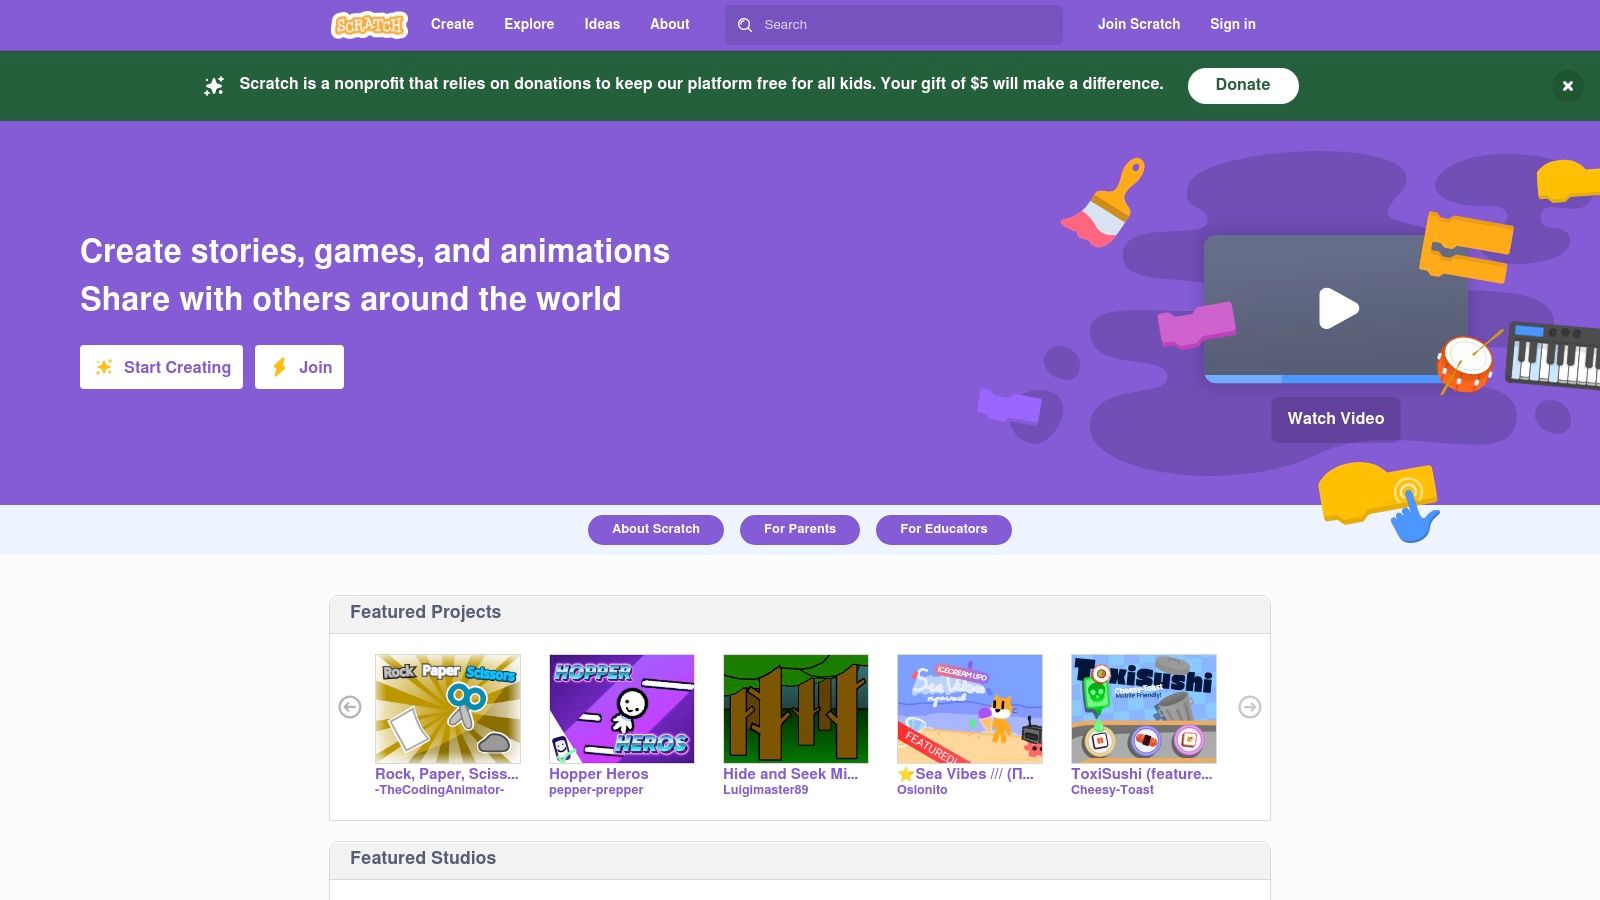Dismiss the donation banner with the X
Viewport: 1600px width, 900px height.
[1568, 86]
